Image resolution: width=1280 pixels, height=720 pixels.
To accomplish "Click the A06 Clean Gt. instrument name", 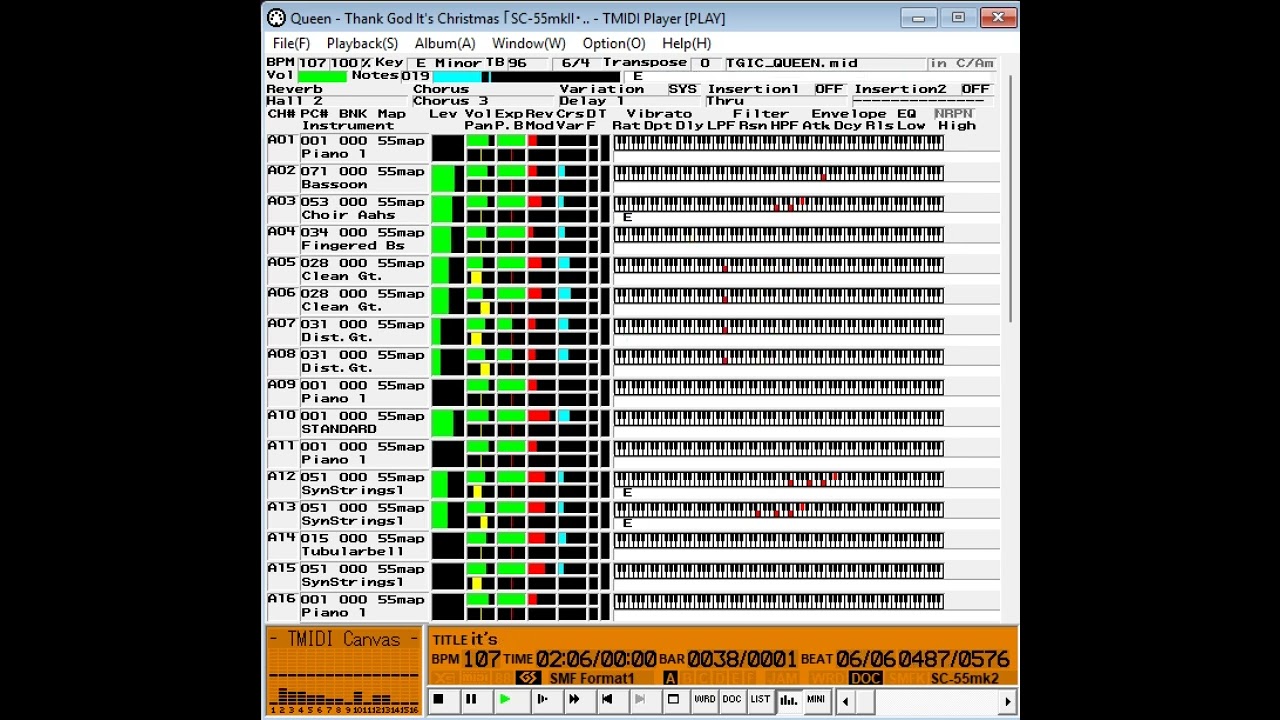I will tap(341, 307).
